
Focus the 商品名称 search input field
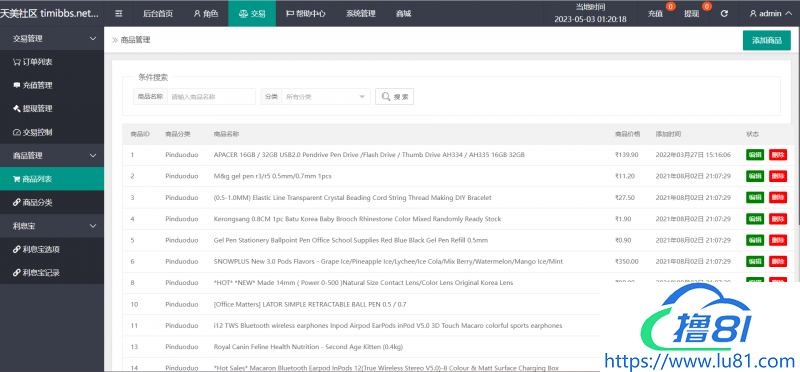tap(211, 96)
